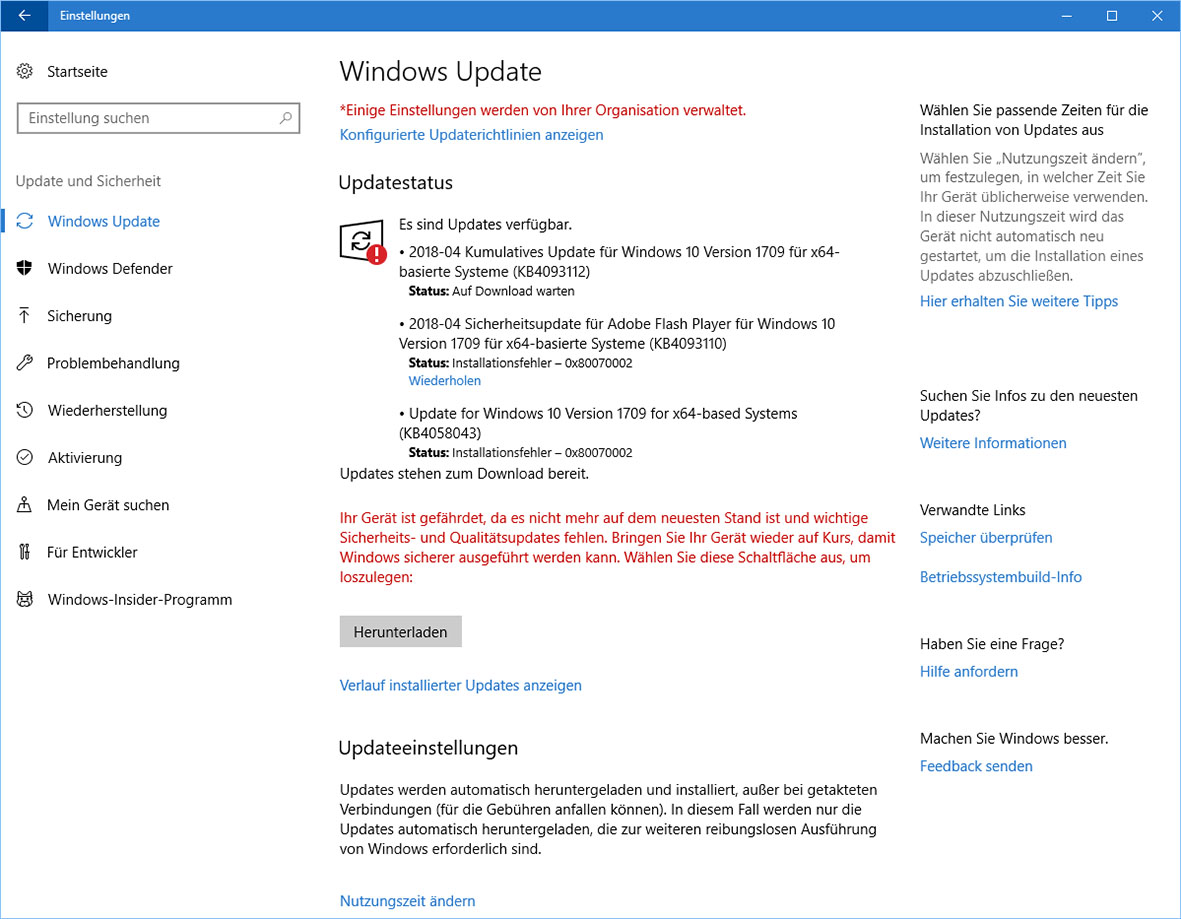Open Konfigurierte Updaterichtlinien anzeigen link

click(471, 135)
